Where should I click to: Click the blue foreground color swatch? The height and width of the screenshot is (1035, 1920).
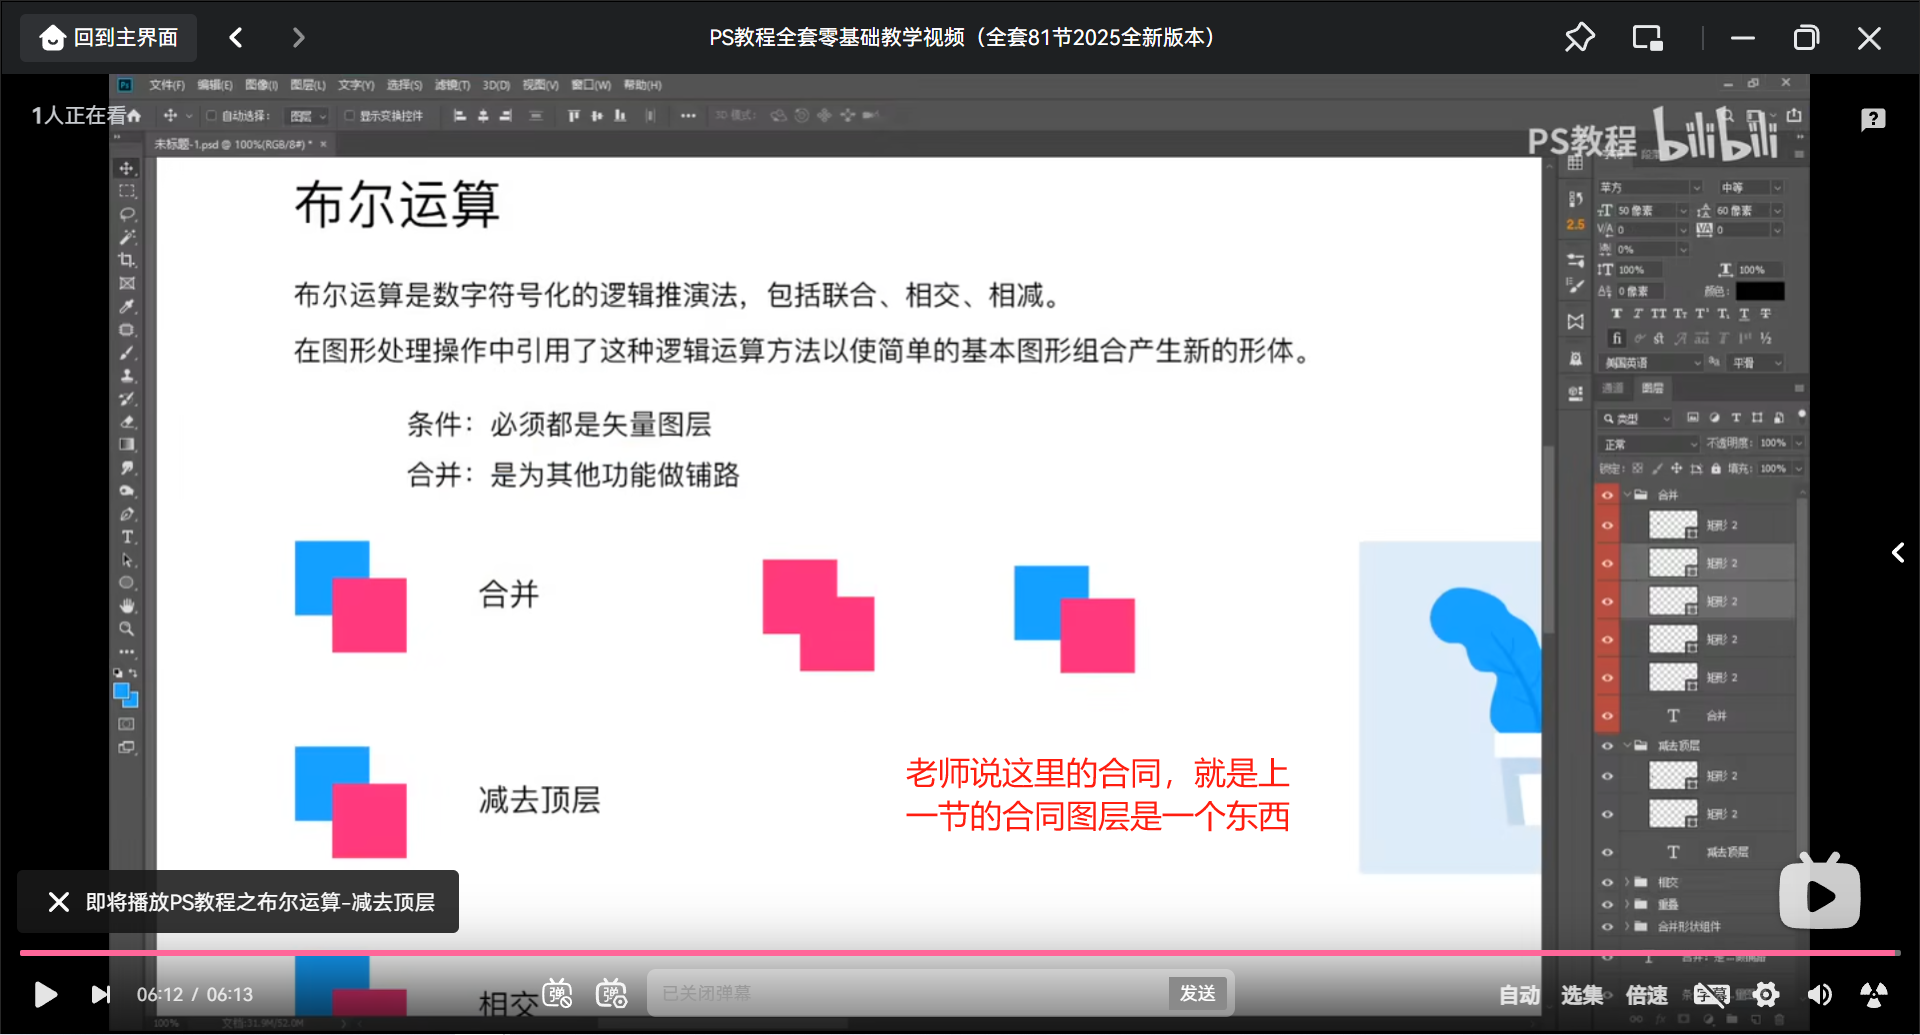click(122, 690)
